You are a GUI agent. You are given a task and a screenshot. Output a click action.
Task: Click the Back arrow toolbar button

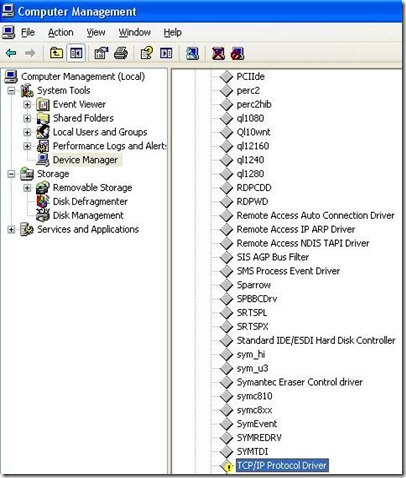[x=11, y=53]
